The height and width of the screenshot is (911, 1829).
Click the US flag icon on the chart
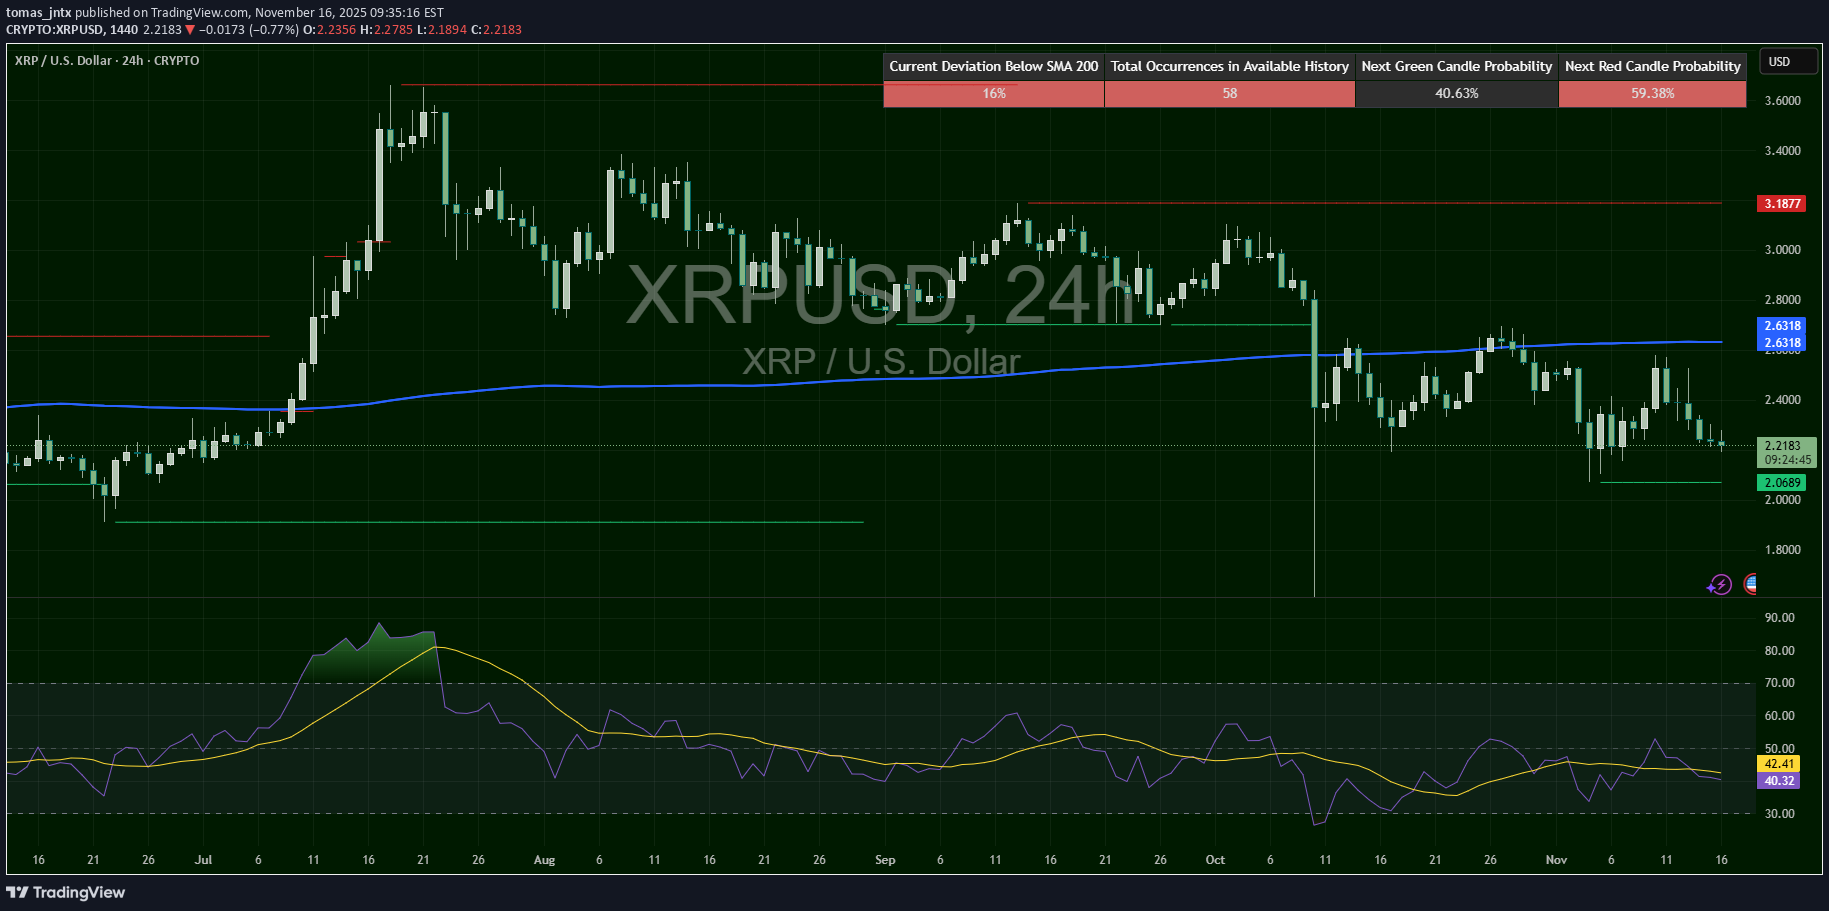[1751, 585]
